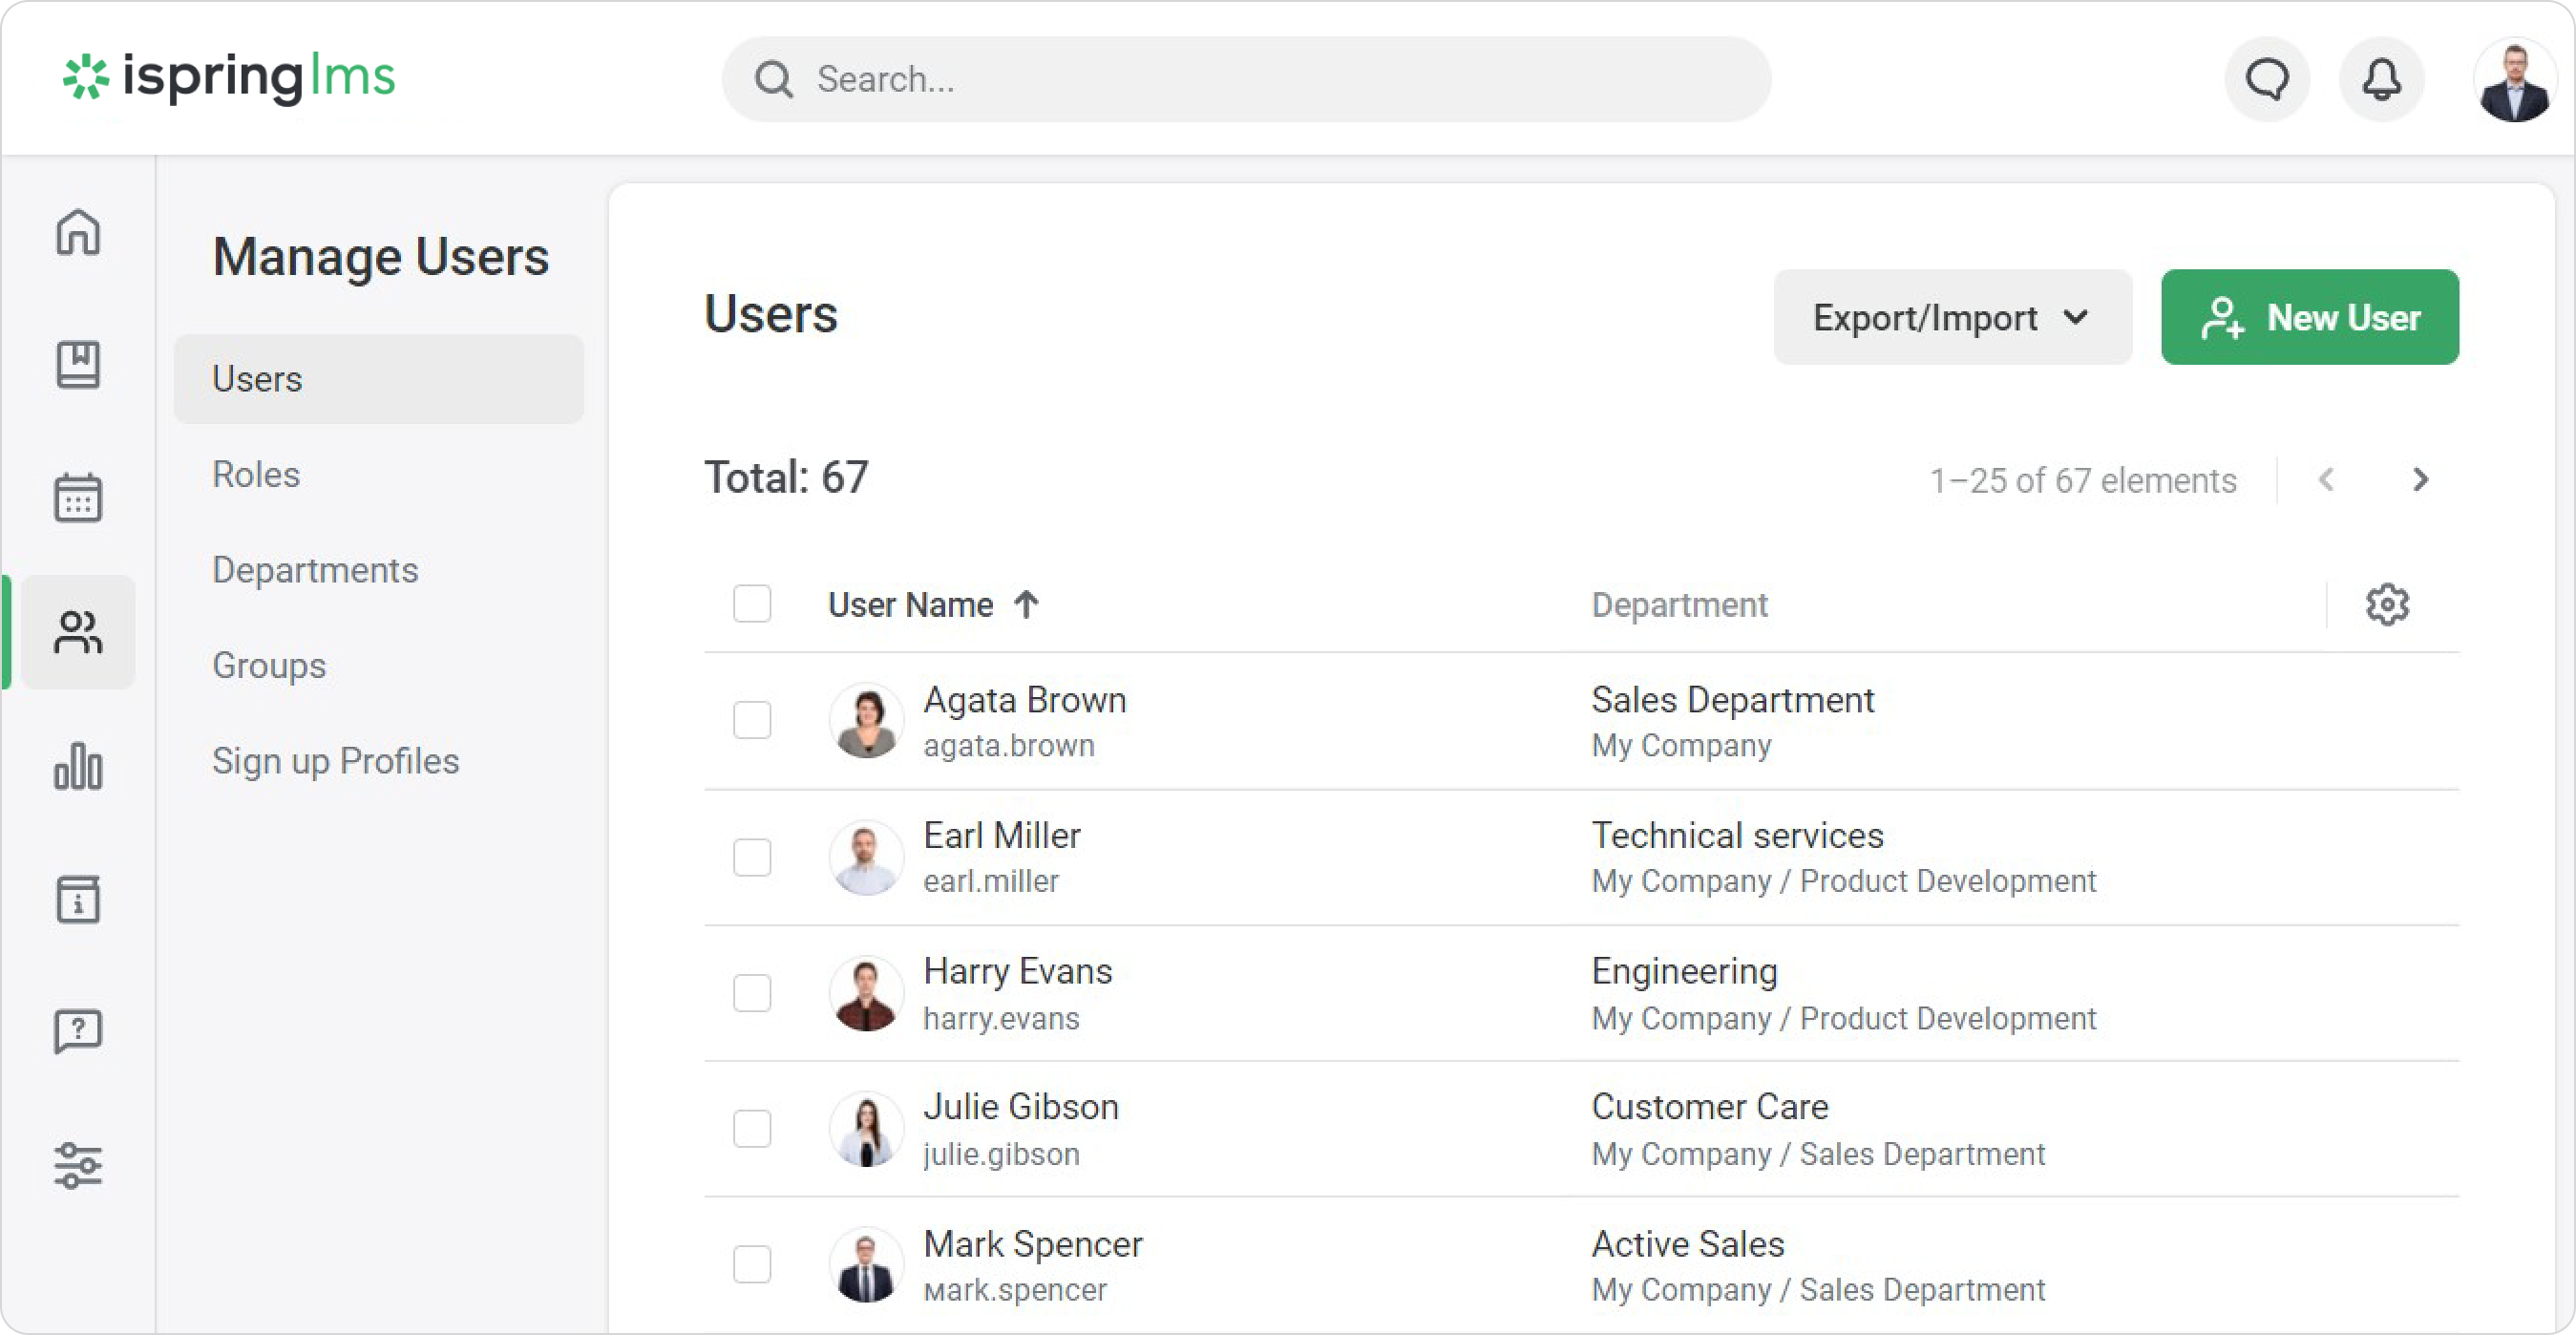Check the select-all users checkbox
2576x1335 pixels.
[x=752, y=604]
